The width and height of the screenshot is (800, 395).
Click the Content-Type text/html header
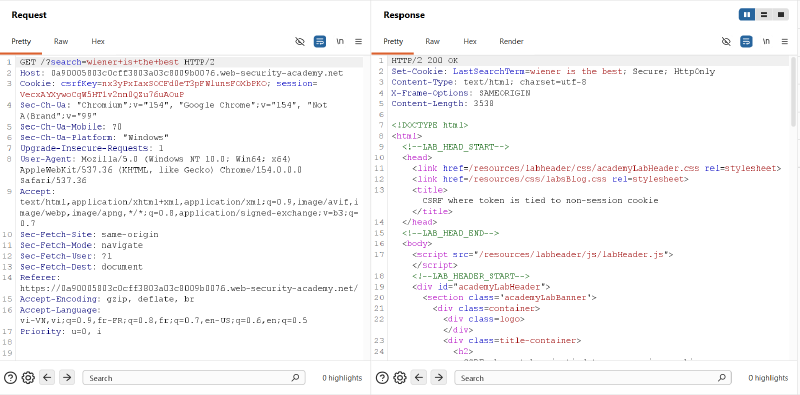click(489, 82)
